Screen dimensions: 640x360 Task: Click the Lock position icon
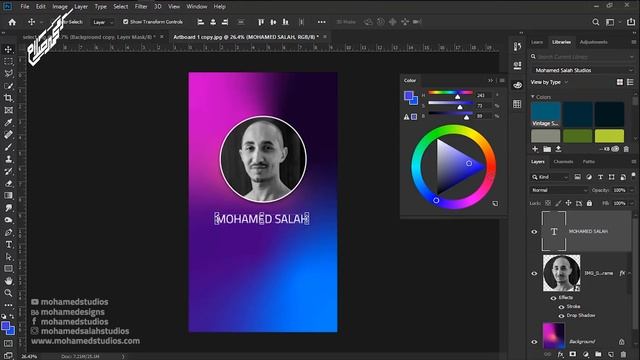[568, 203]
